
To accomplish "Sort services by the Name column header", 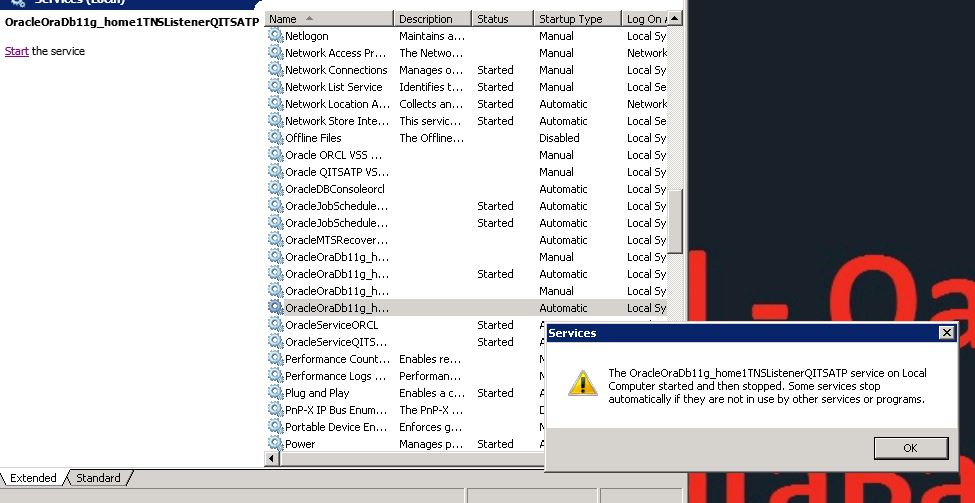I will (x=330, y=19).
